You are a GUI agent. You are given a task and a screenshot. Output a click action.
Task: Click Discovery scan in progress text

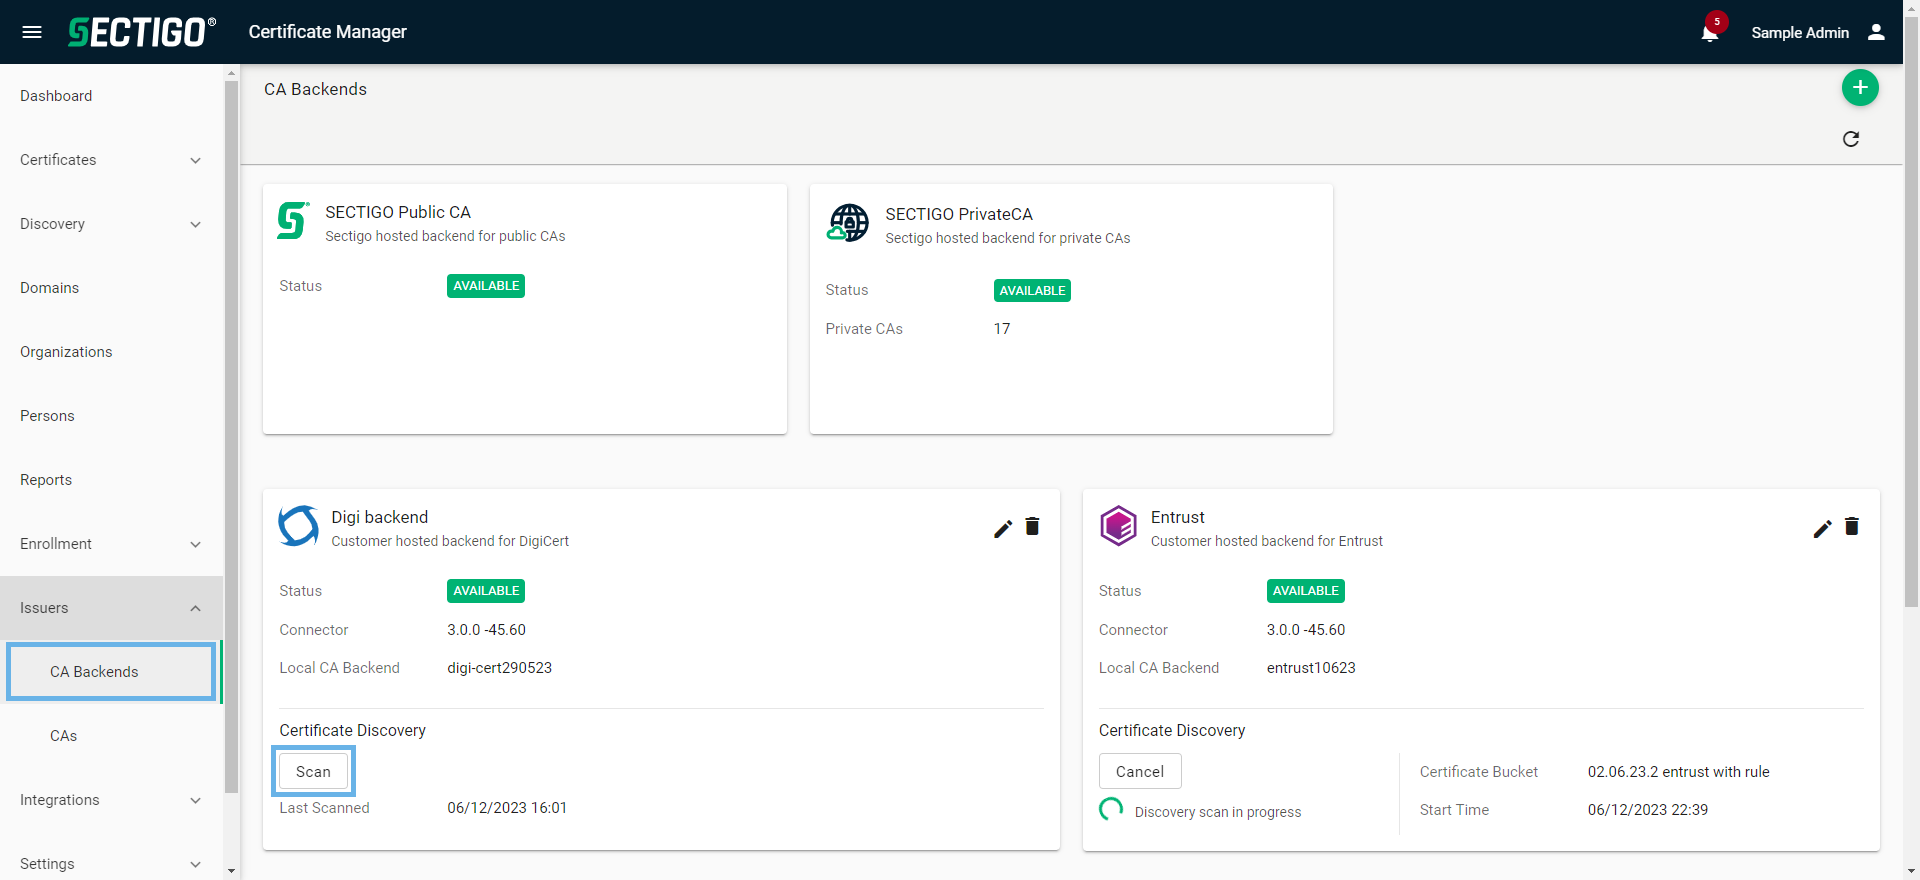tap(1218, 812)
